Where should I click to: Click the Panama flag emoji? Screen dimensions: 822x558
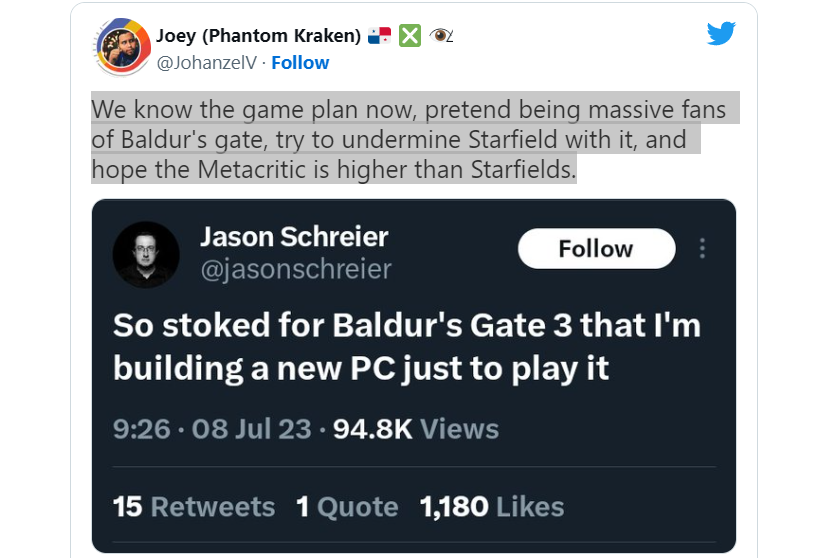click(x=380, y=35)
